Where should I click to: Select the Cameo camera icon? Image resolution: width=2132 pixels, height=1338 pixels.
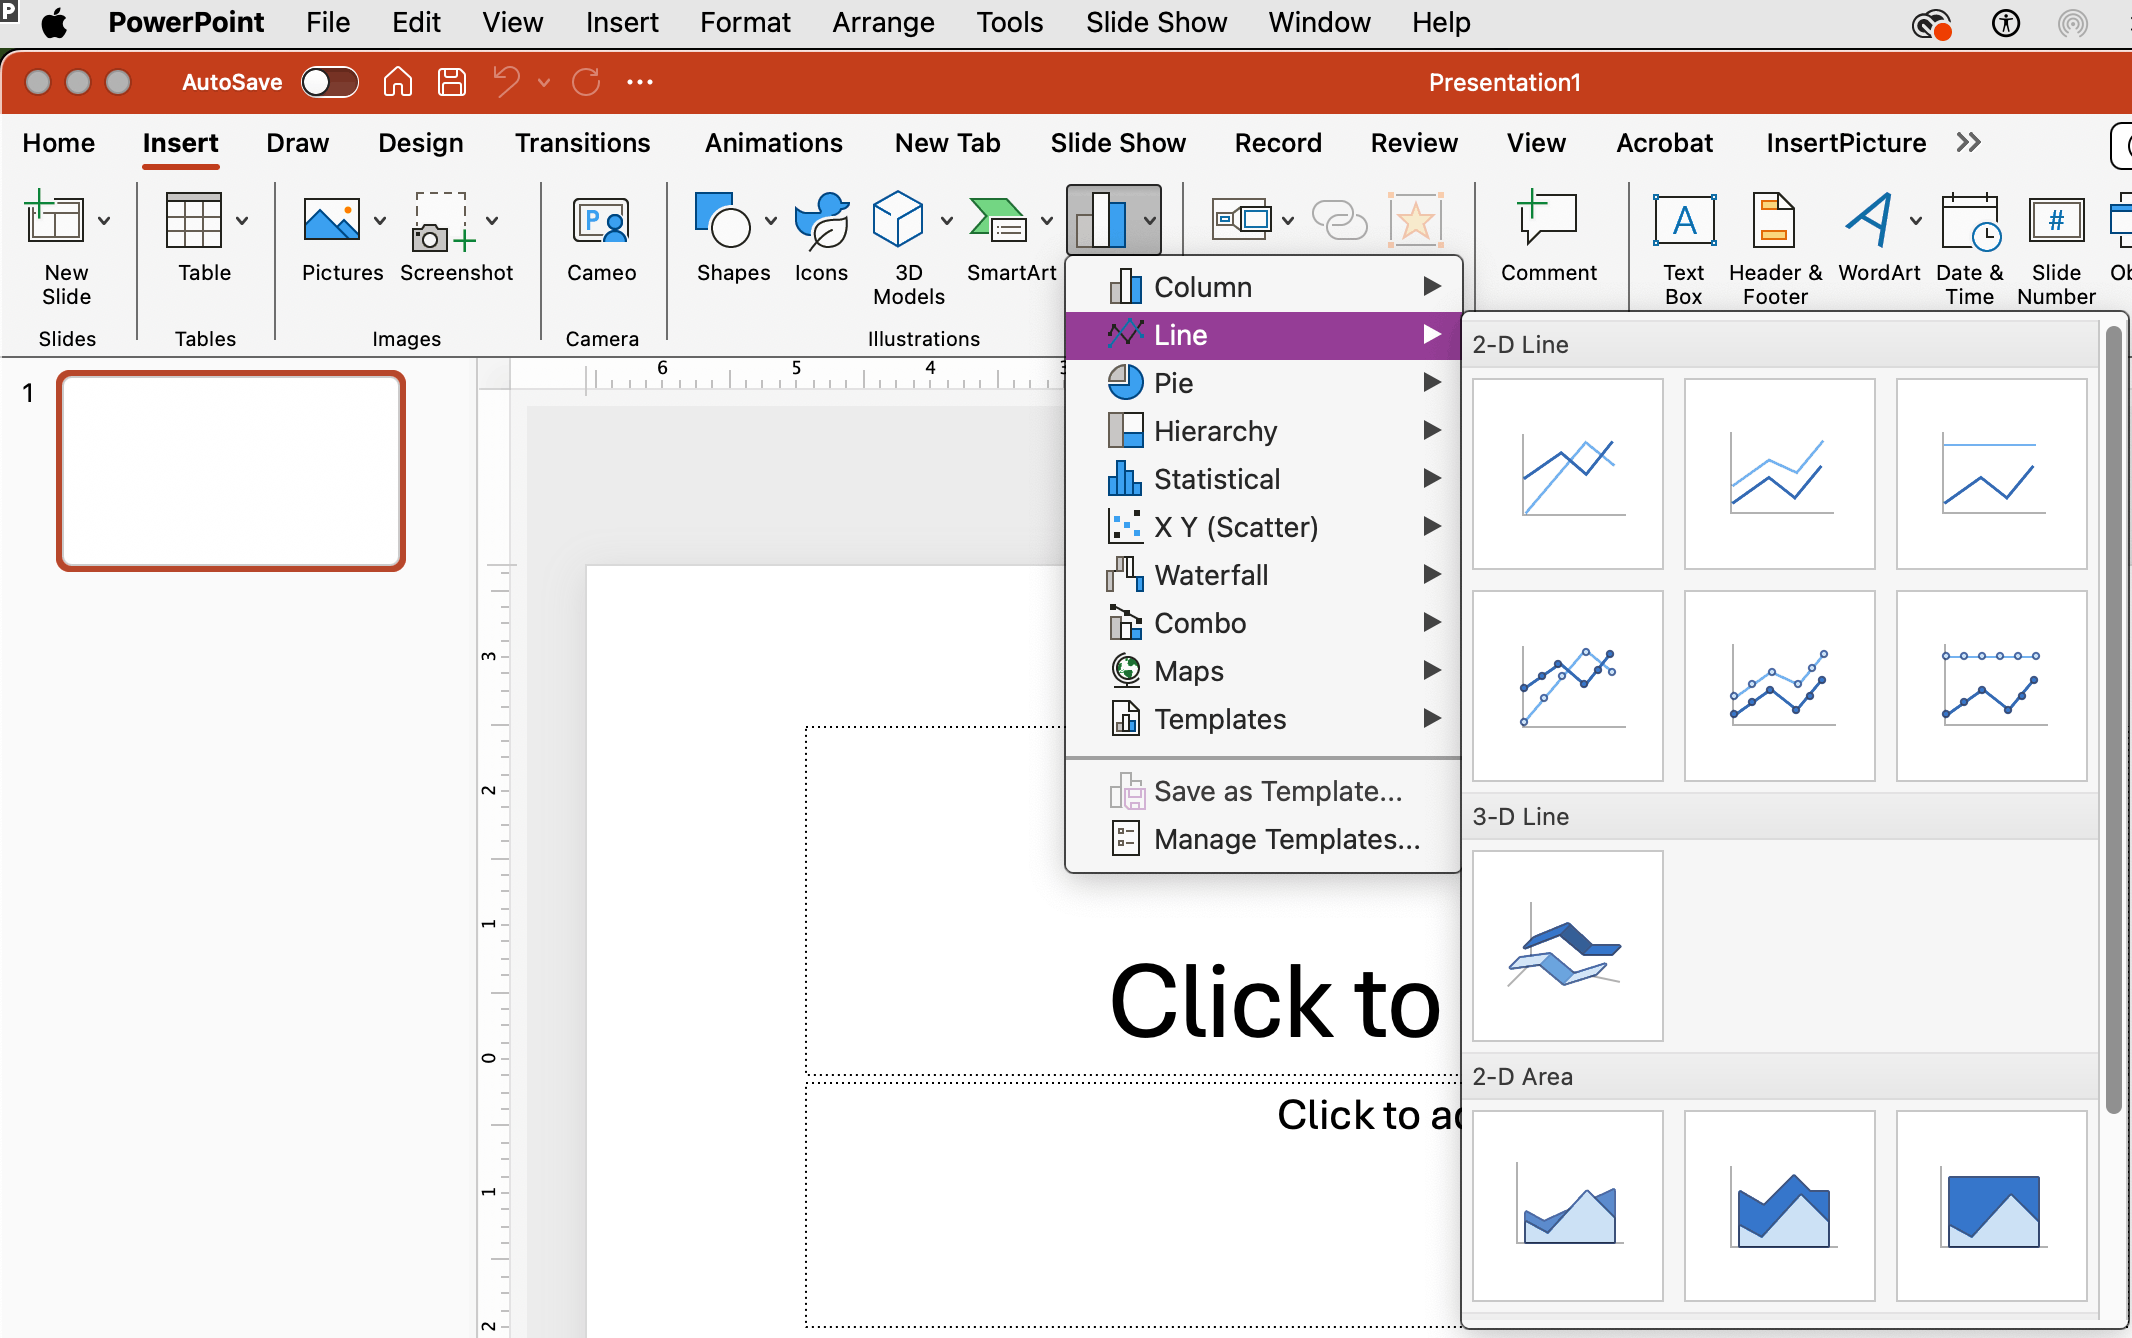click(x=601, y=220)
